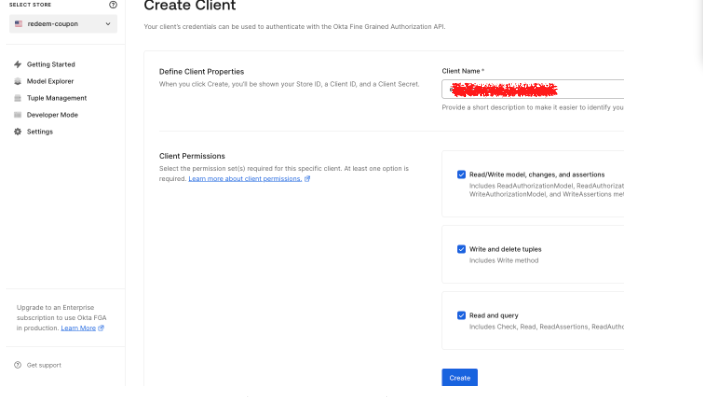The width and height of the screenshot is (703, 397).
Task: Go to Model Explorer
Action: point(50,81)
